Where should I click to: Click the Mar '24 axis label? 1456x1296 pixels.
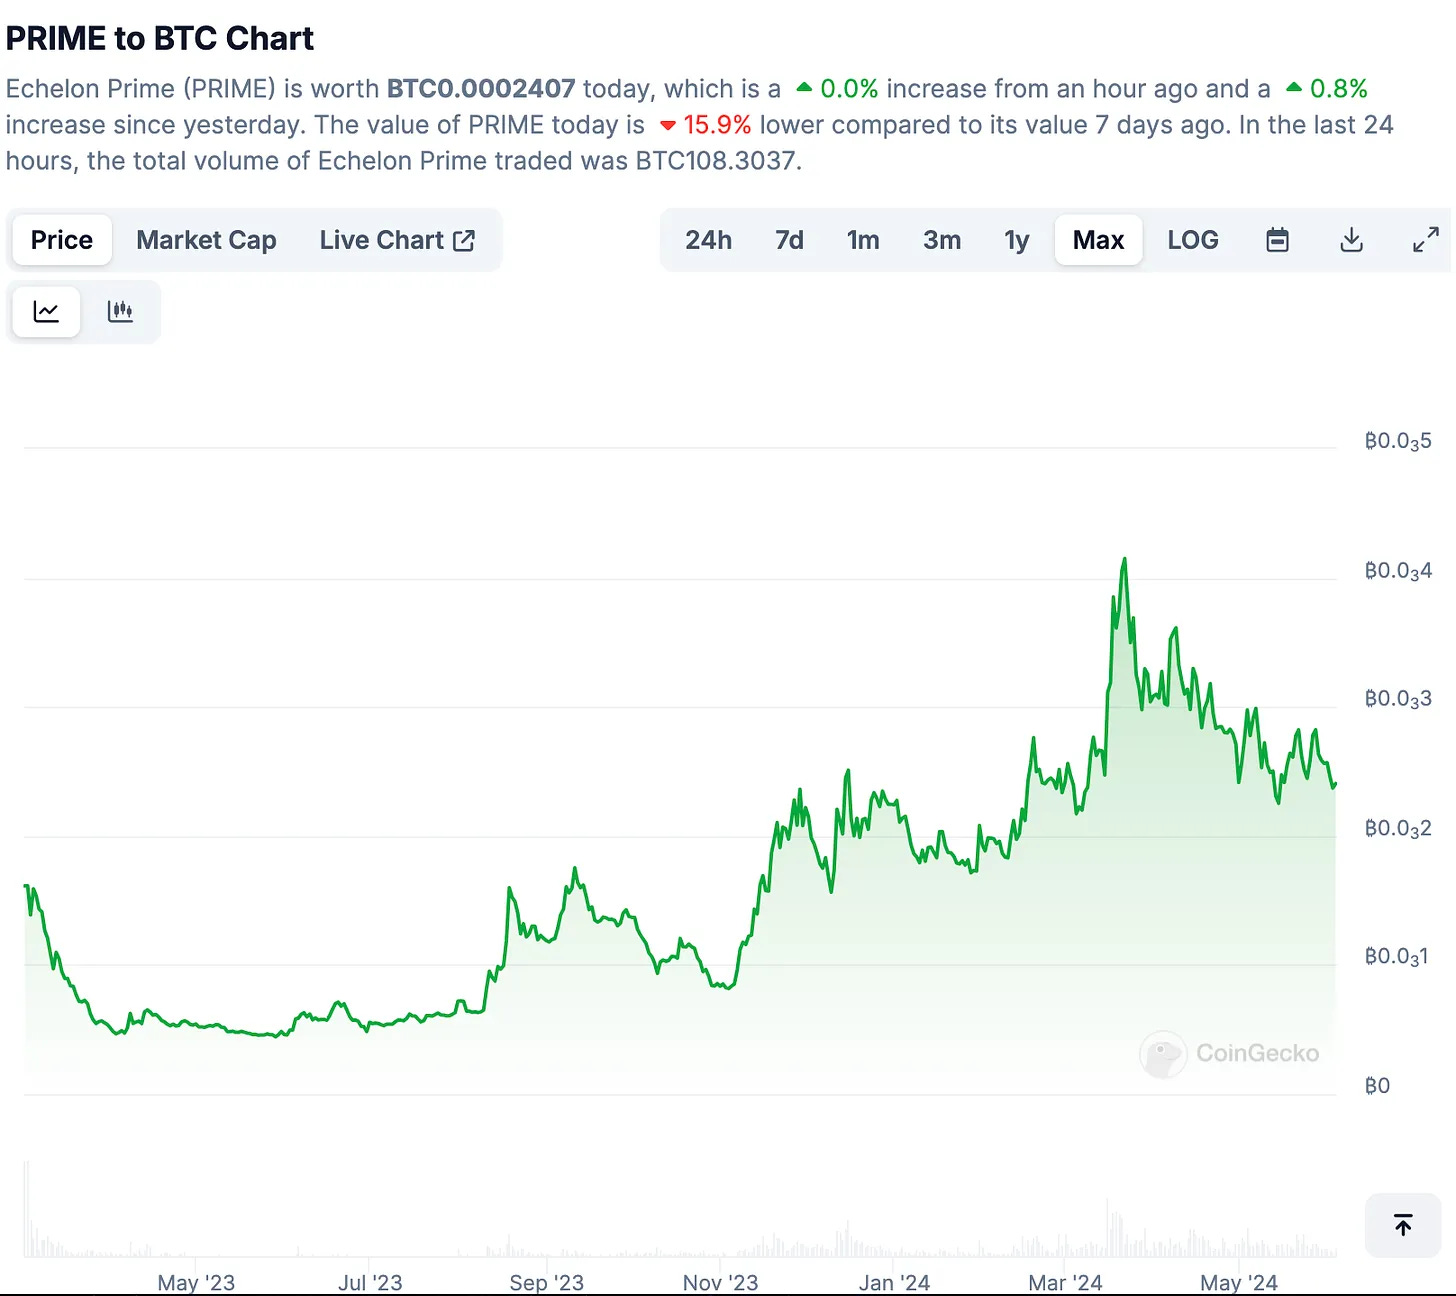(x=1065, y=1282)
